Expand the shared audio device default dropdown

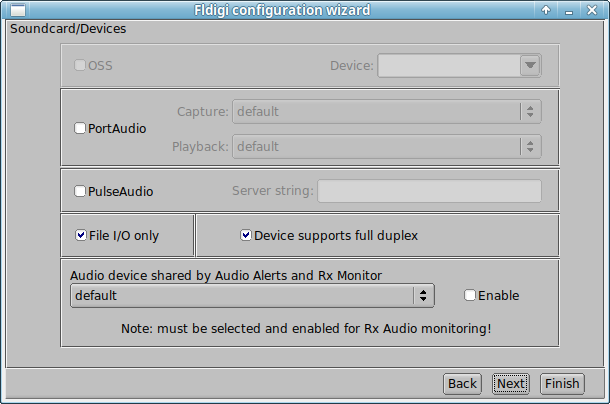(252, 295)
